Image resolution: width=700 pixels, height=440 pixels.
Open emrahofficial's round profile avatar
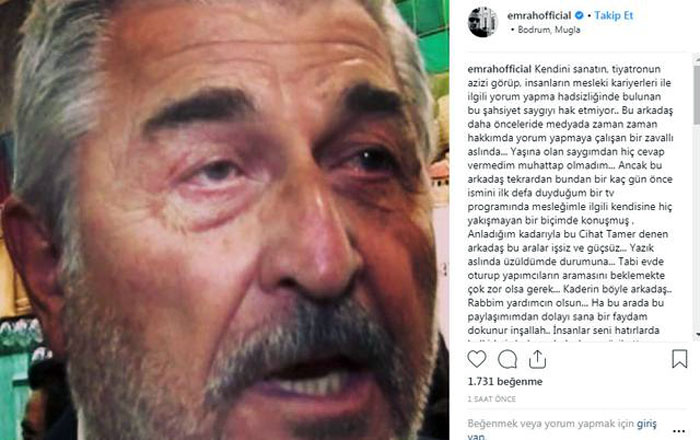(x=482, y=22)
